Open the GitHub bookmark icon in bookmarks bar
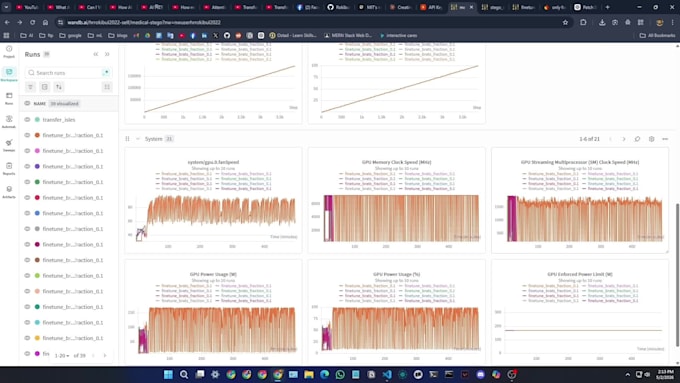 tap(227, 35)
